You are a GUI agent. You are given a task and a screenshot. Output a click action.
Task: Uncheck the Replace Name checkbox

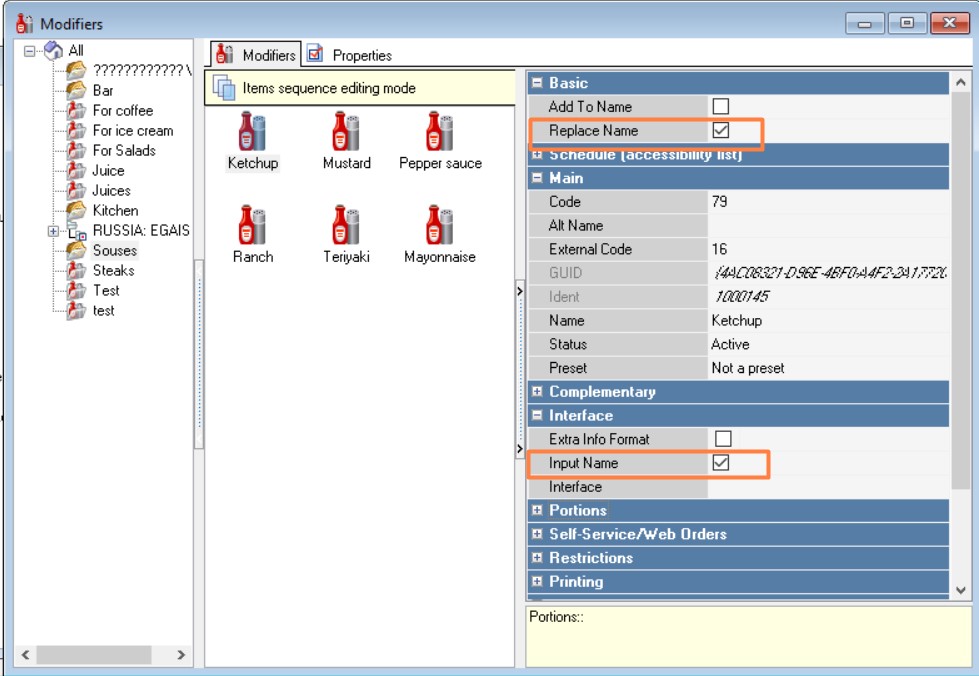pos(721,130)
